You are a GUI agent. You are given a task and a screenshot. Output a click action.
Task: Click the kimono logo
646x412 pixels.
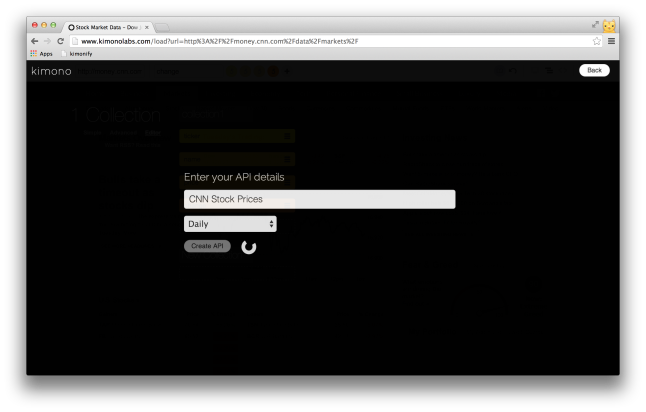coord(51,71)
